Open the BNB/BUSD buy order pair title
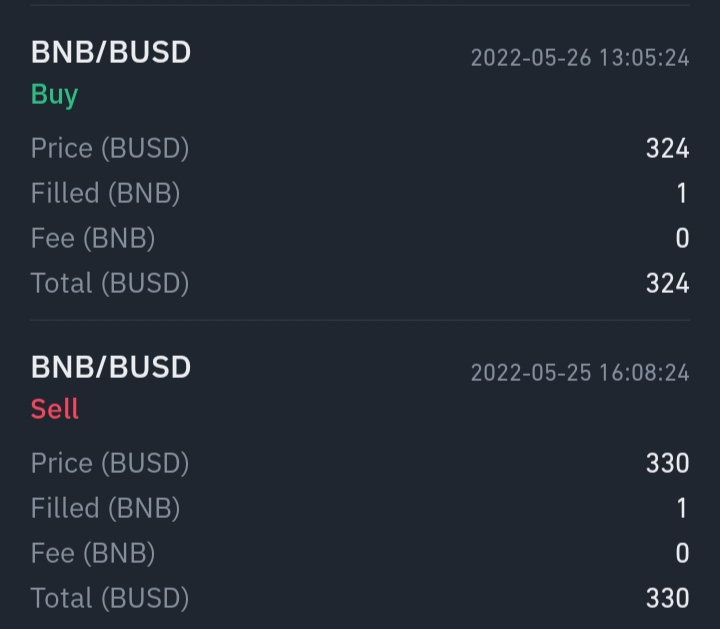 point(111,52)
